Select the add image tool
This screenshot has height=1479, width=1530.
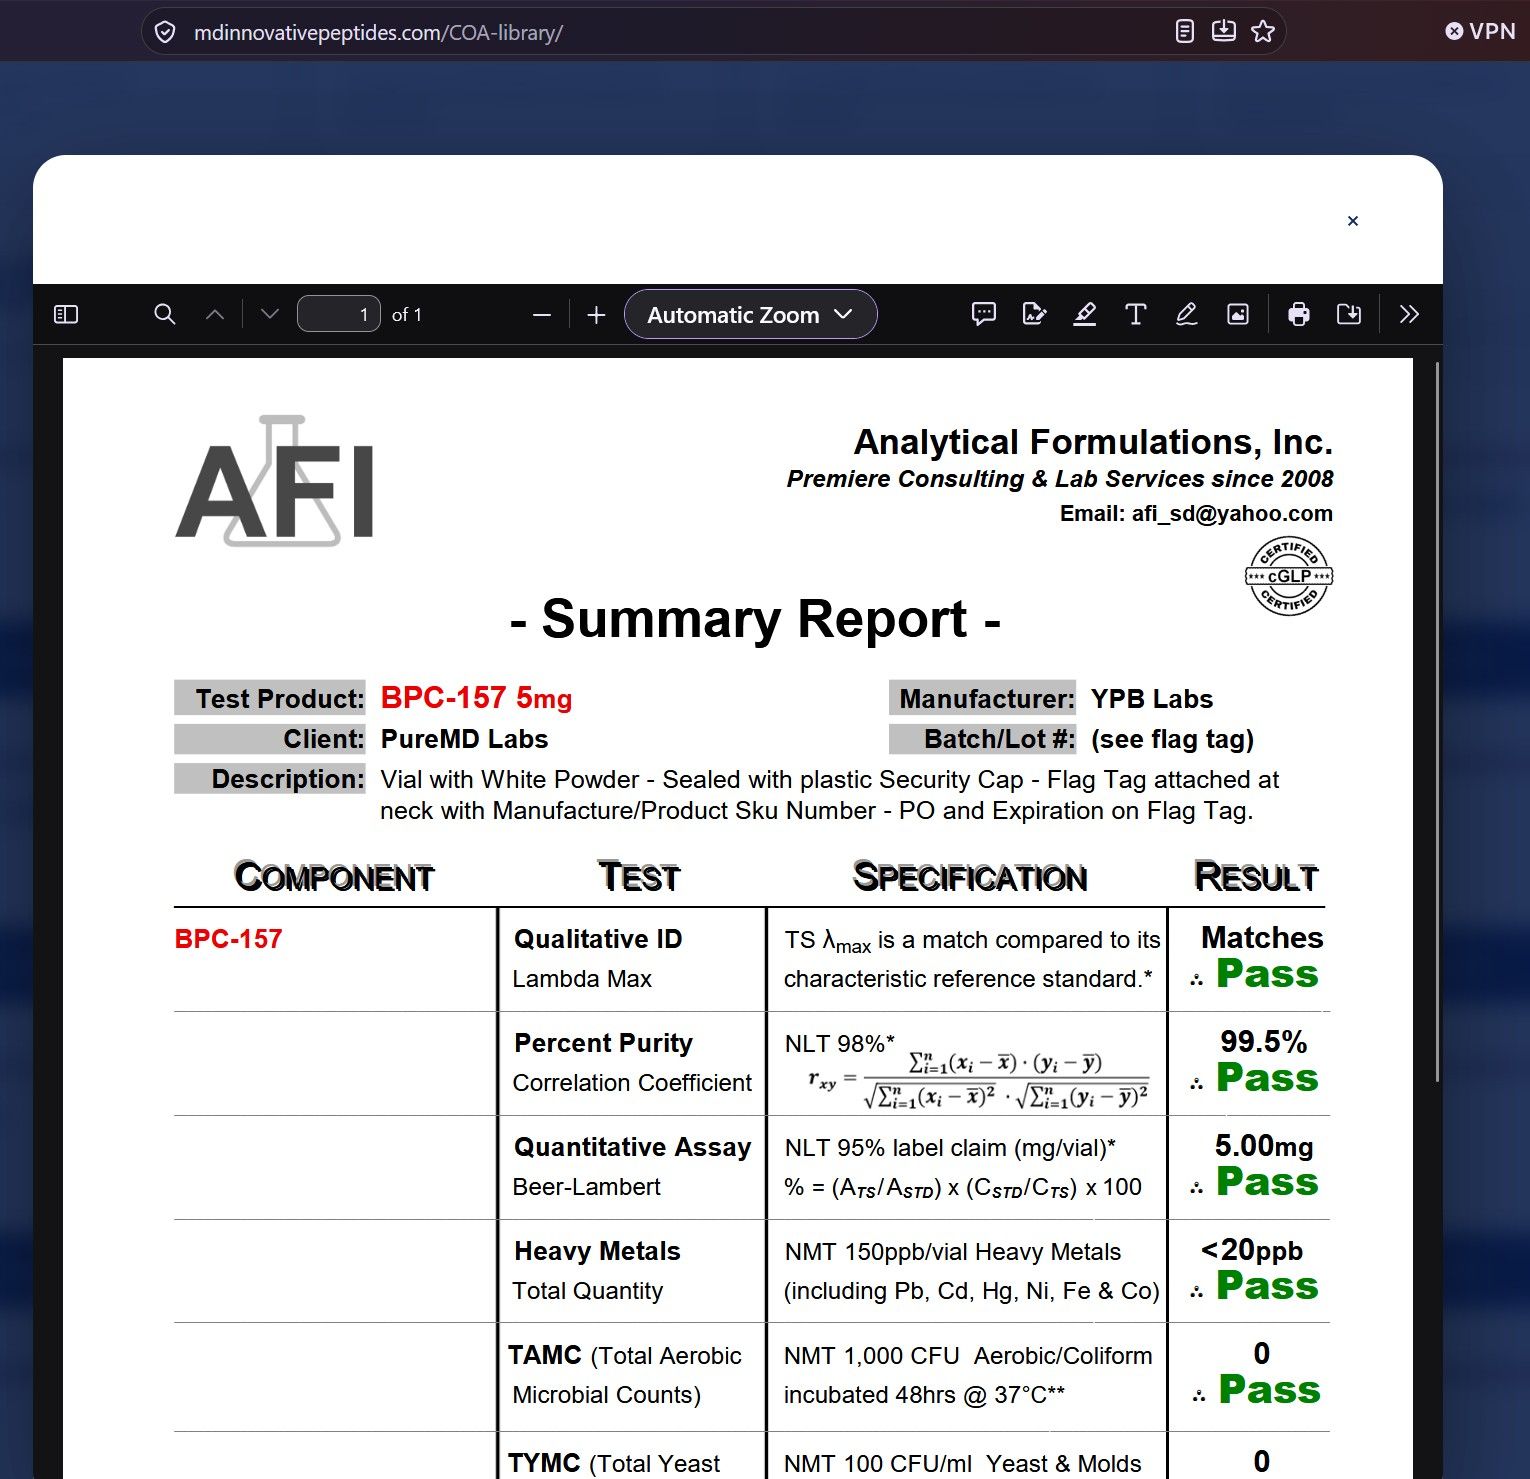(1238, 315)
